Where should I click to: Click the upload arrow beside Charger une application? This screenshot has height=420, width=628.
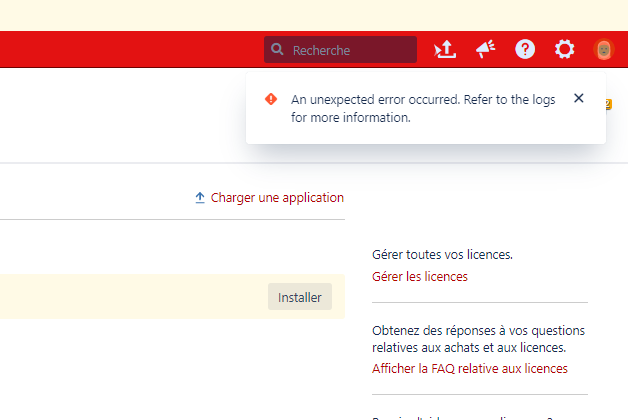pos(200,198)
